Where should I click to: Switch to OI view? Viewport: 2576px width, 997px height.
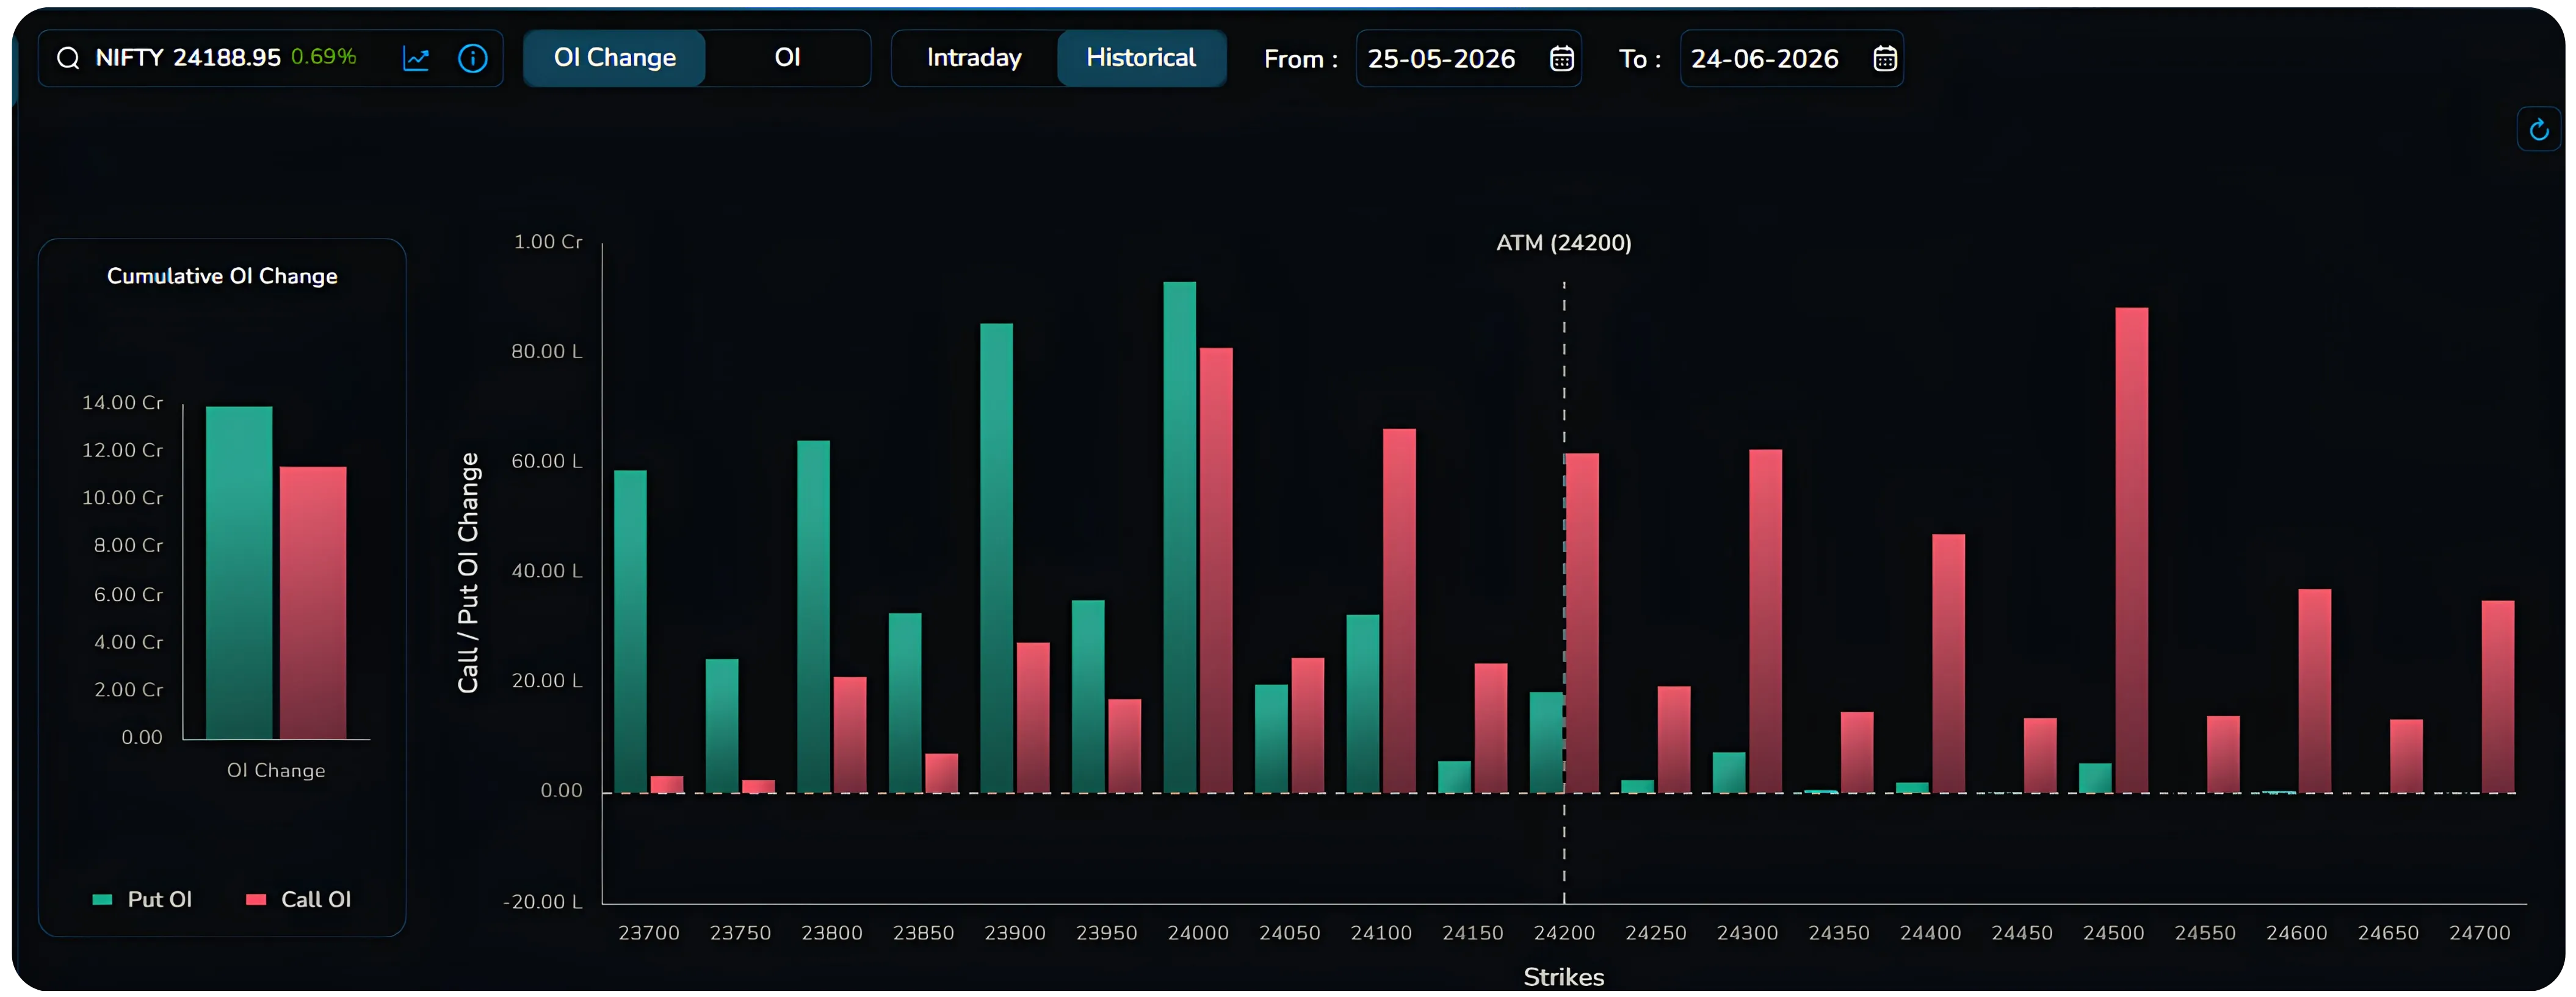coord(787,58)
